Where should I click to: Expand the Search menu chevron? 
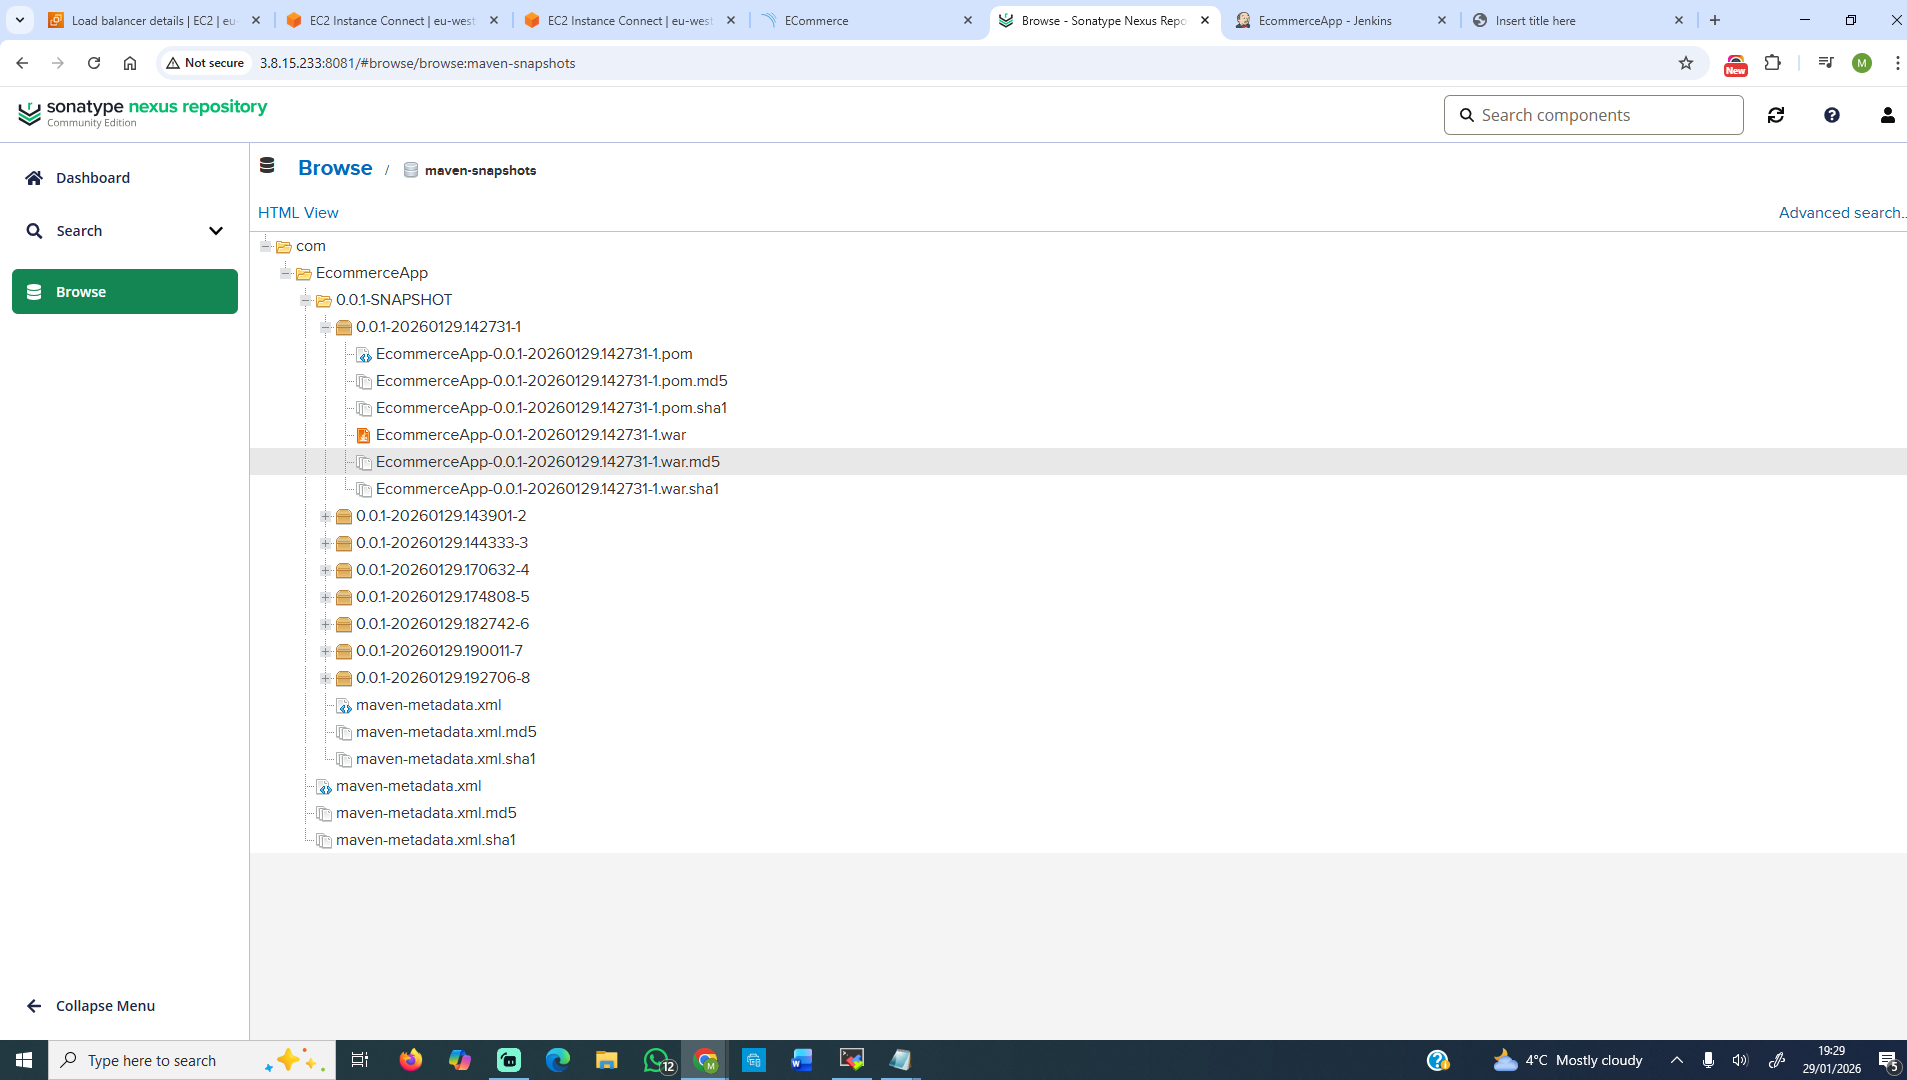tap(215, 231)
